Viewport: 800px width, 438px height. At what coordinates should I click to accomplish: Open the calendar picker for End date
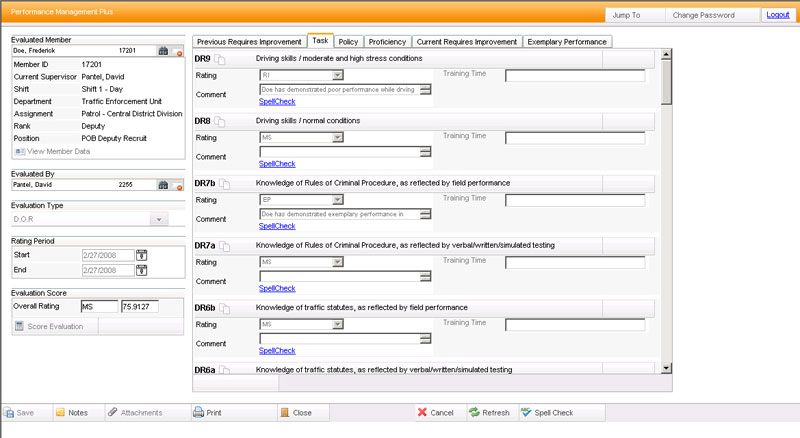(x=142, y=269)
